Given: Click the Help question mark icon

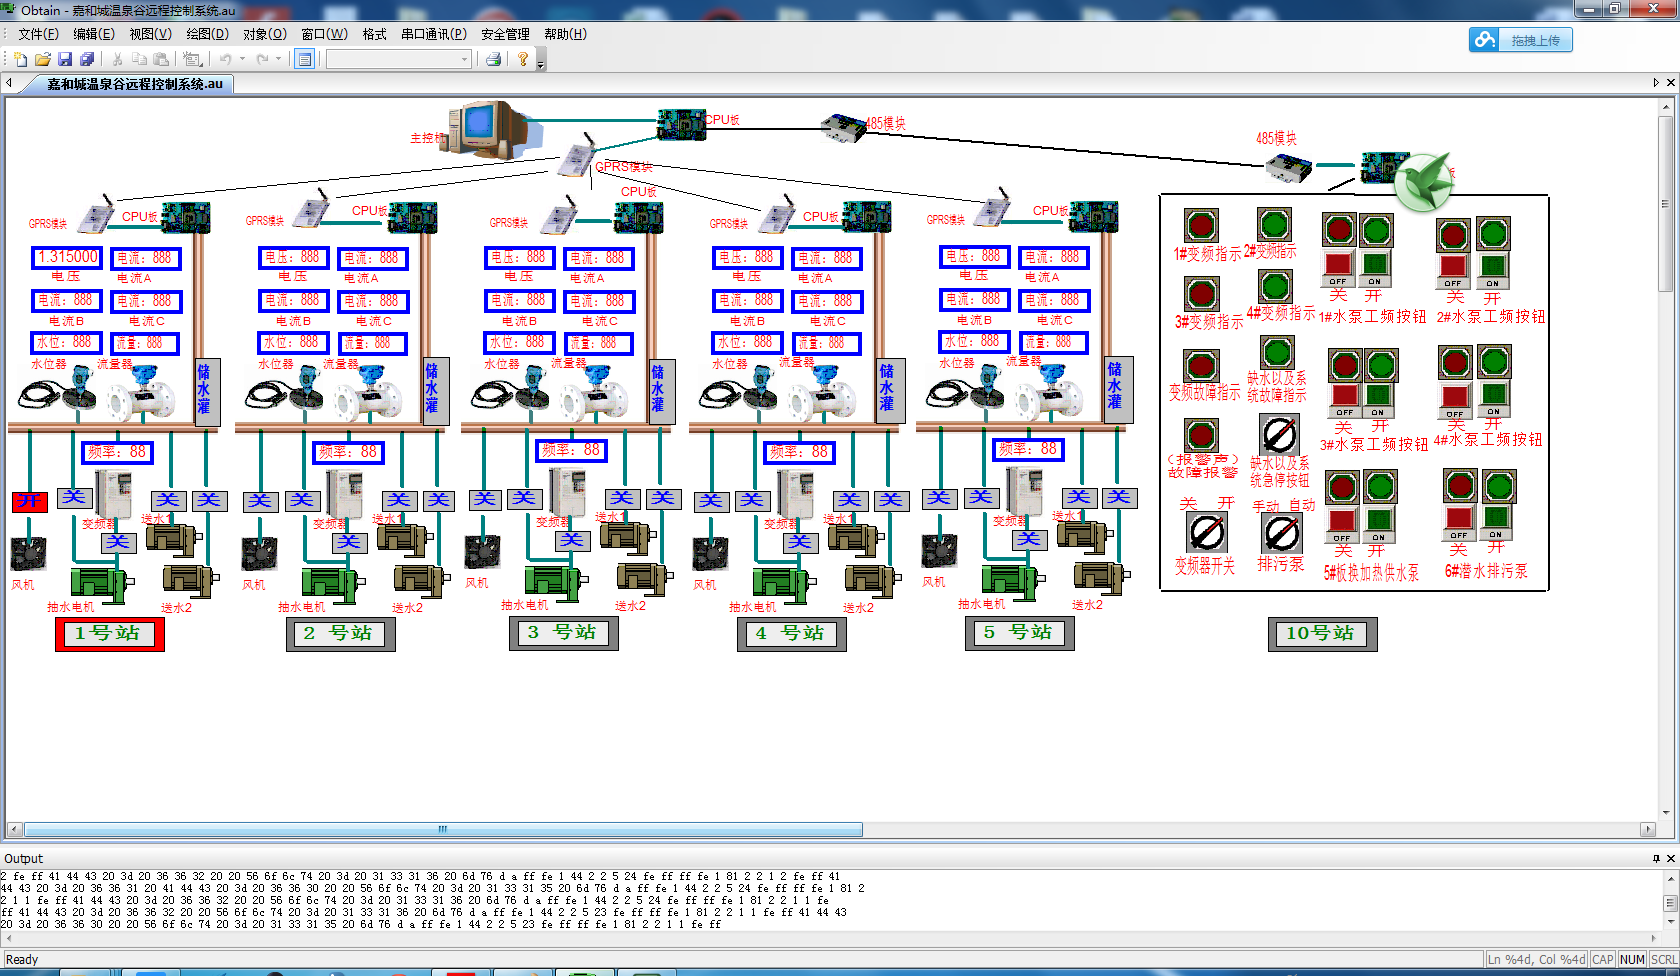Looking at the screenshot, I should 522,59.
